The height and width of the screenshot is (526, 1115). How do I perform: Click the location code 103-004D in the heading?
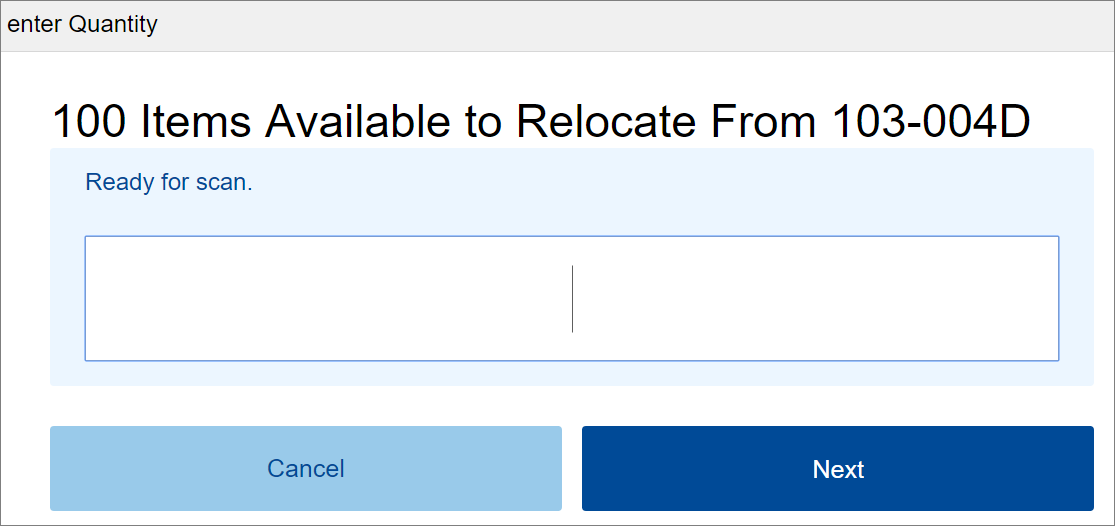click(x=930, y=122)
